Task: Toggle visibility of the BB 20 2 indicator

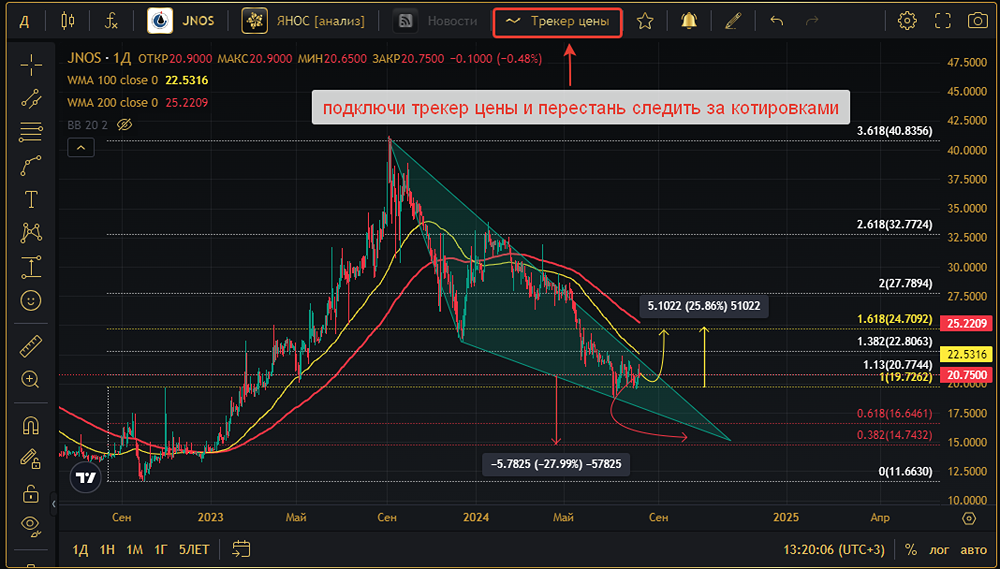Action: click(124, 124)
